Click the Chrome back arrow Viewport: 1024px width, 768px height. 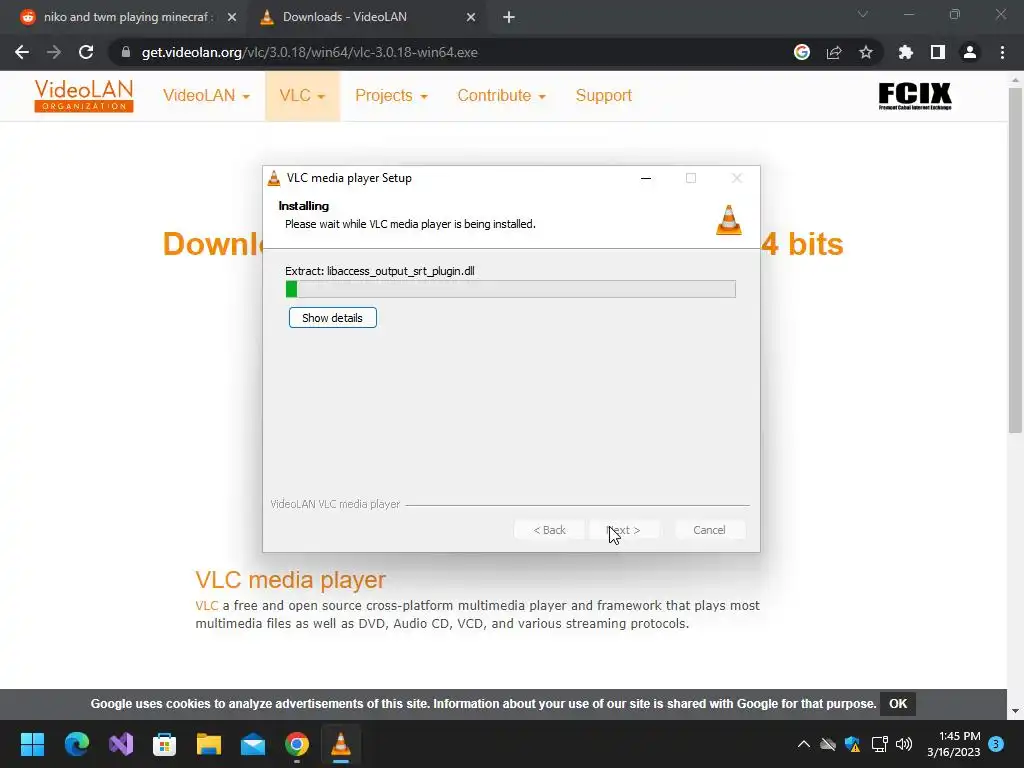[x=22, y=52]
